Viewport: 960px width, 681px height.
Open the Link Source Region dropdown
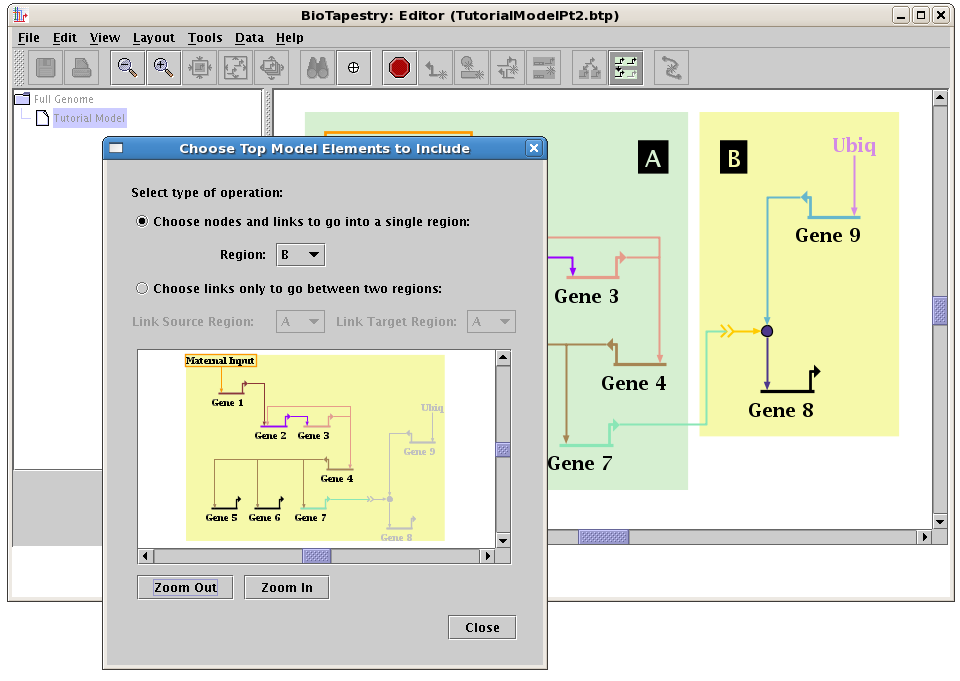pos(300,322)
